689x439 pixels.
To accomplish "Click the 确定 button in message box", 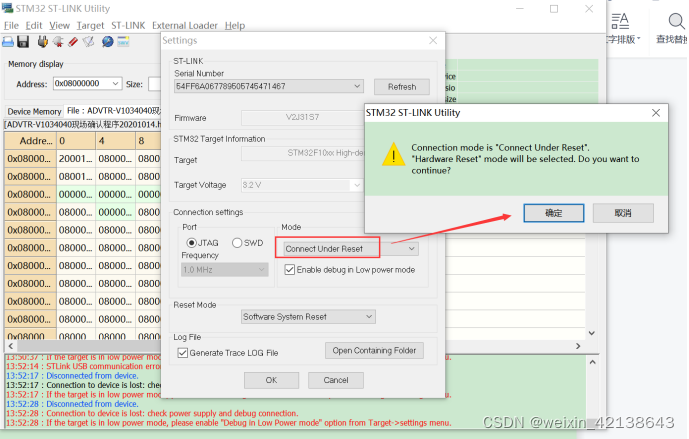I will 554,213.
